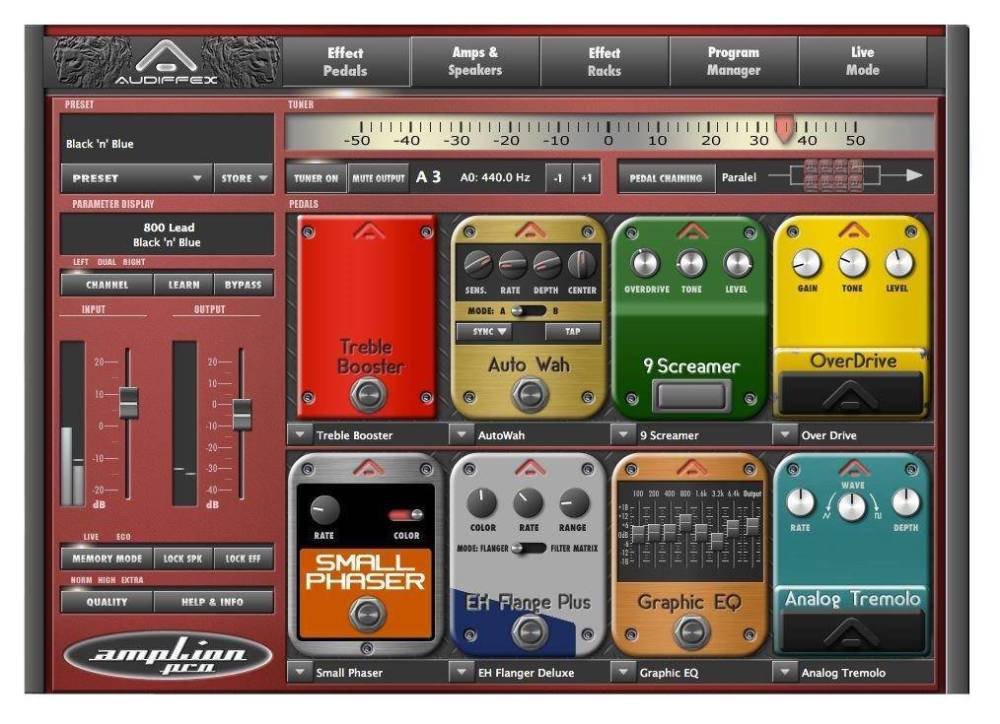The image size is (1000, 724).
Task: Click the Input level fader handle
Action: (128, 401)
